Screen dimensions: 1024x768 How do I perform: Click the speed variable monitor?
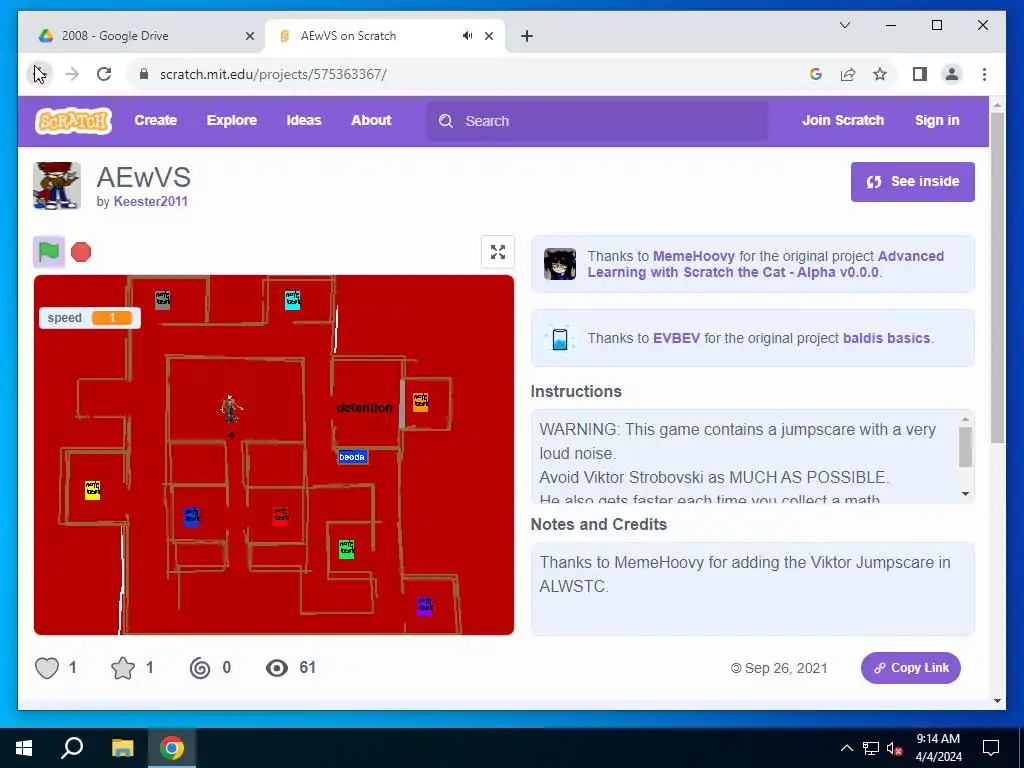(x=90, y=318)
